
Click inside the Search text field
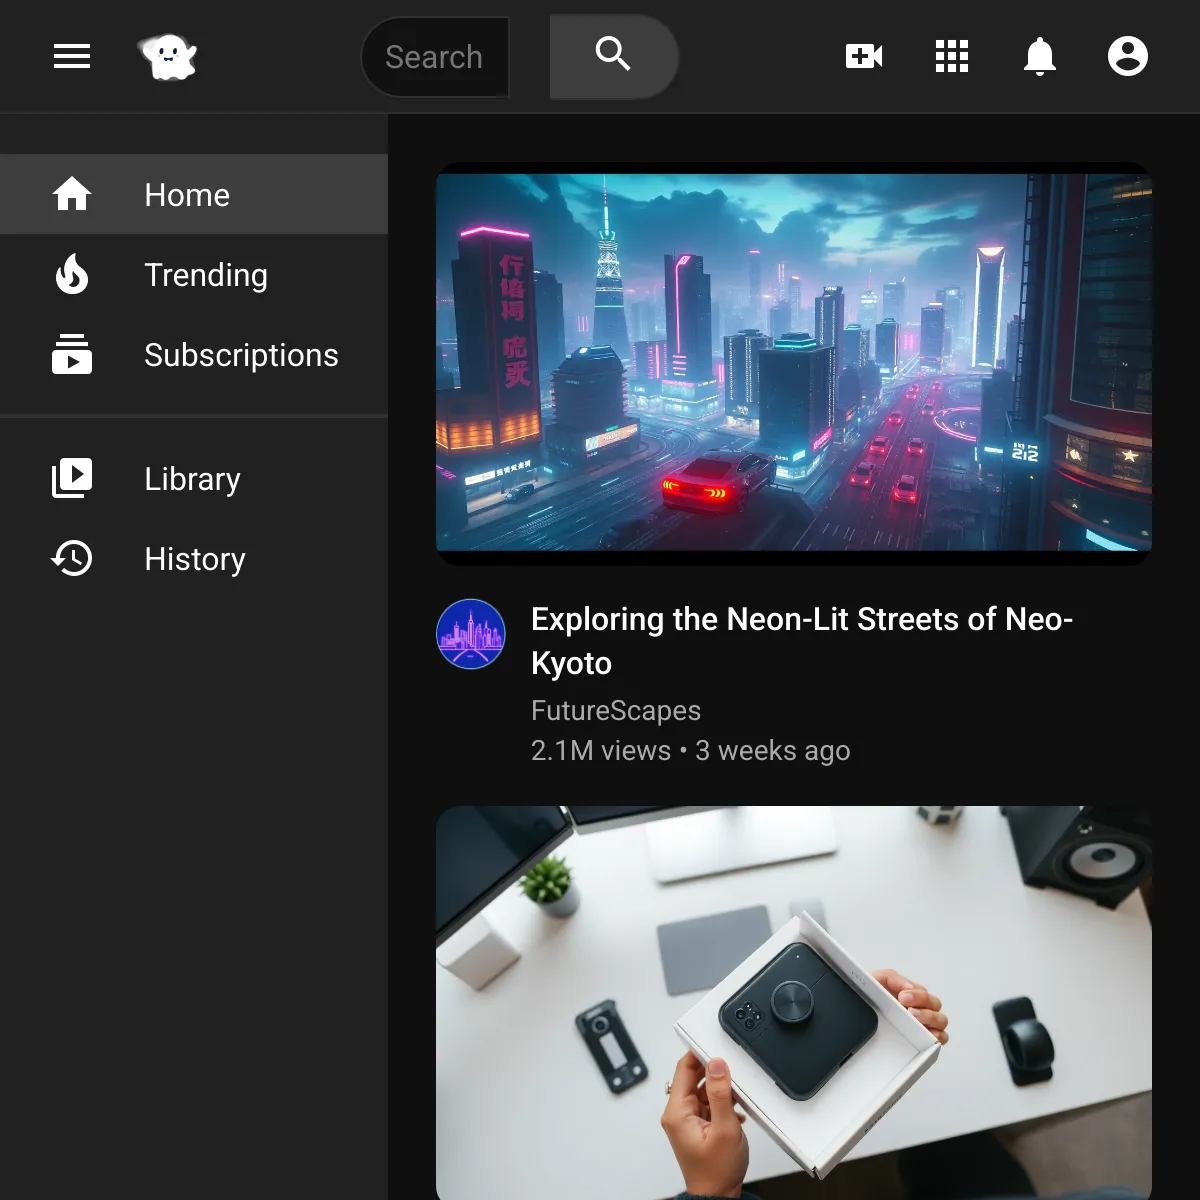[434, 57]
